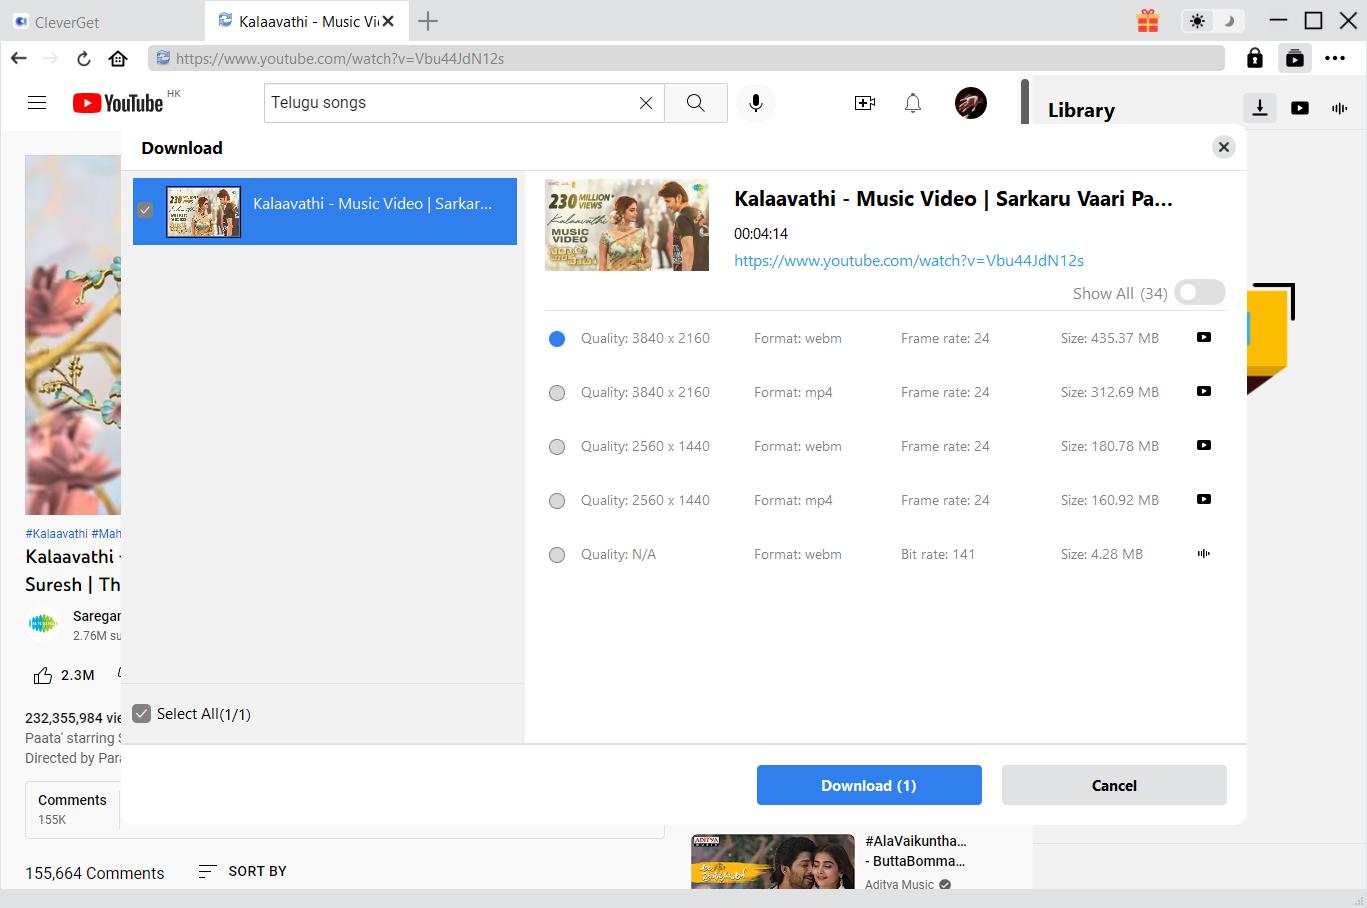The height and width of the screenshot is (908, 1367).
Task: Click the lock icon beside address bar
Action: pyautogui.click(x=1254, y=58)
